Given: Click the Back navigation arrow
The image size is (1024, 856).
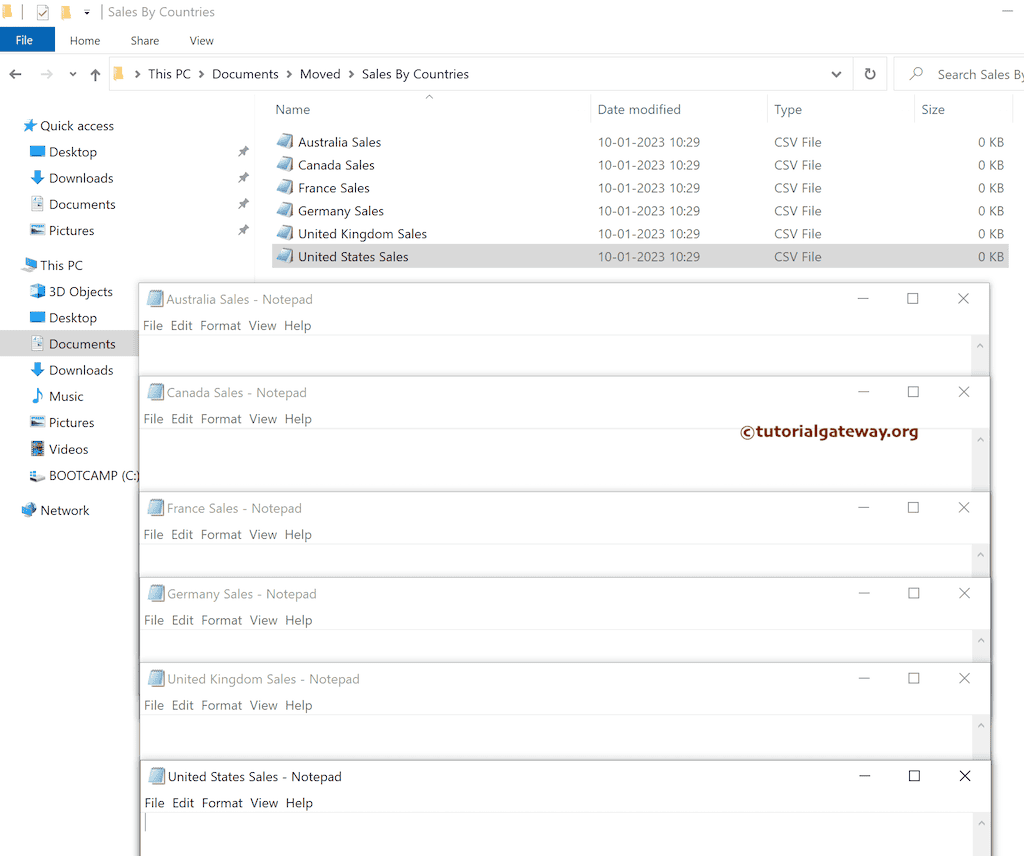Looking at the screenshot, I should tap(16, 73).
